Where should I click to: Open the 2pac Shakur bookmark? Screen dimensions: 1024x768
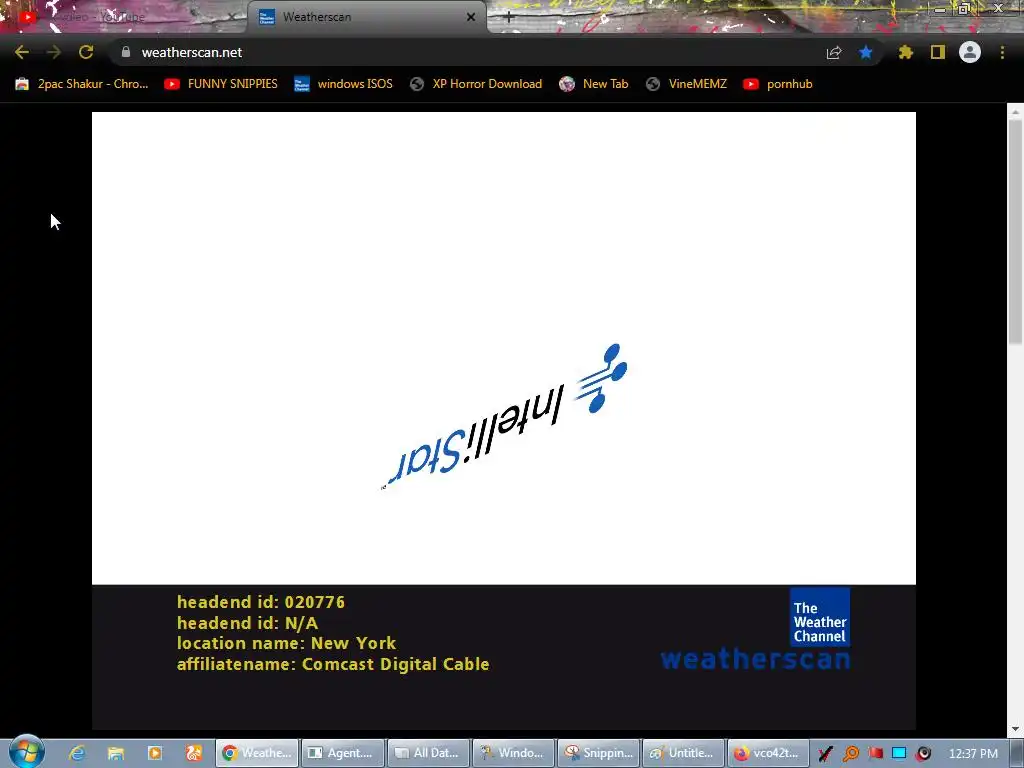point(82,84)
